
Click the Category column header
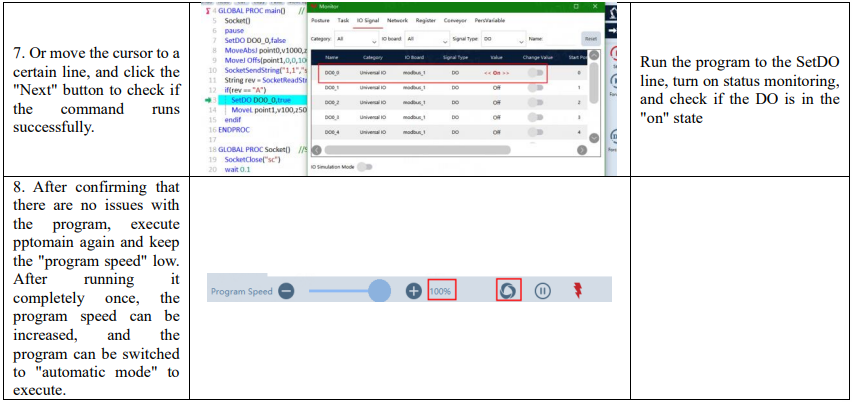tap(372, 56)
